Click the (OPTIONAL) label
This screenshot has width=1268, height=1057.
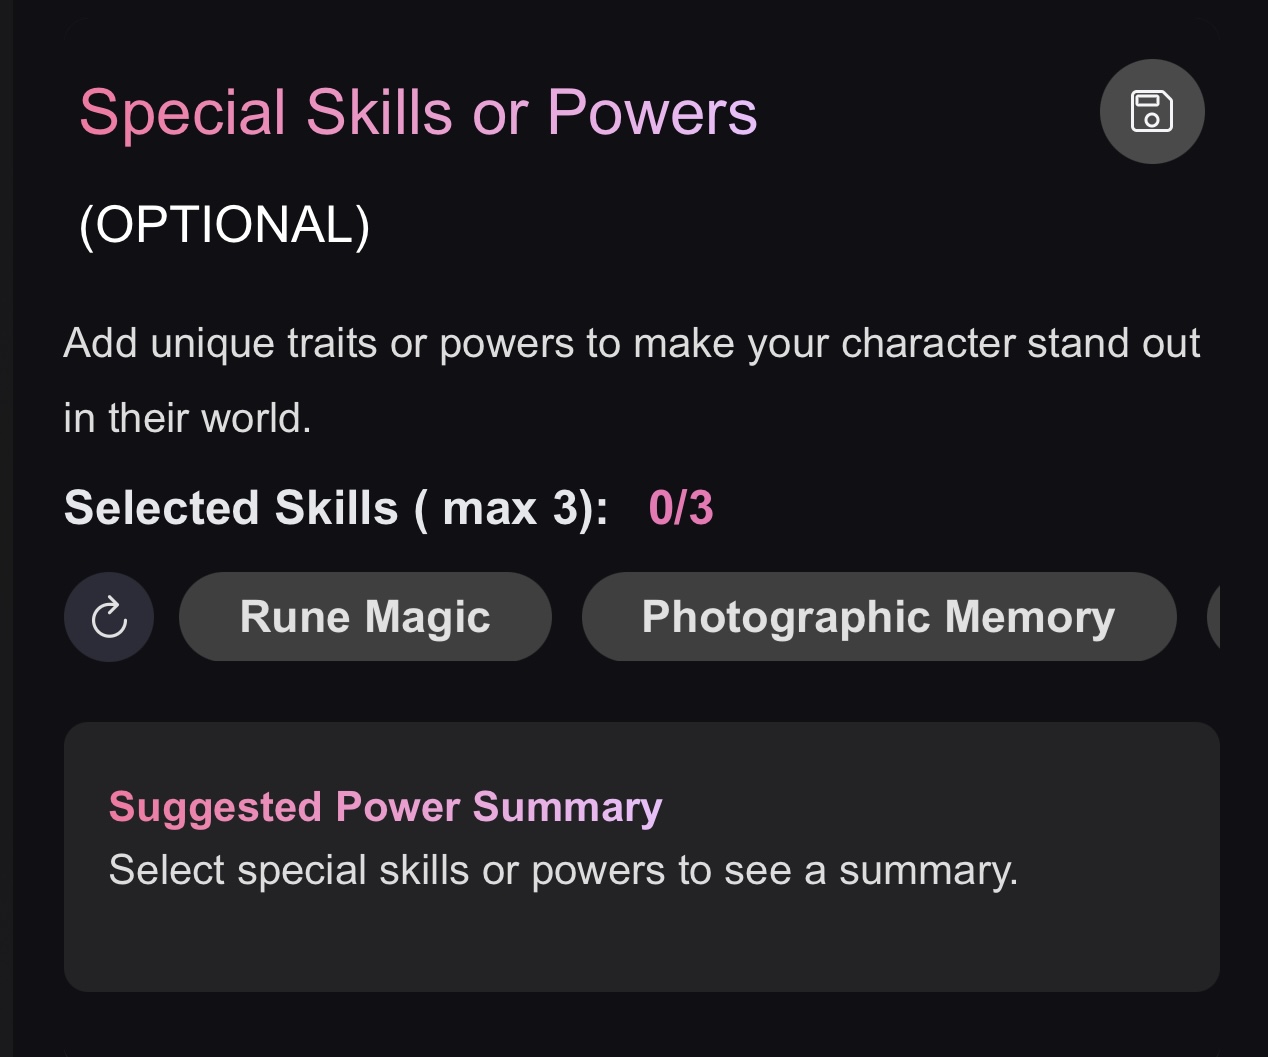[224, 224]
